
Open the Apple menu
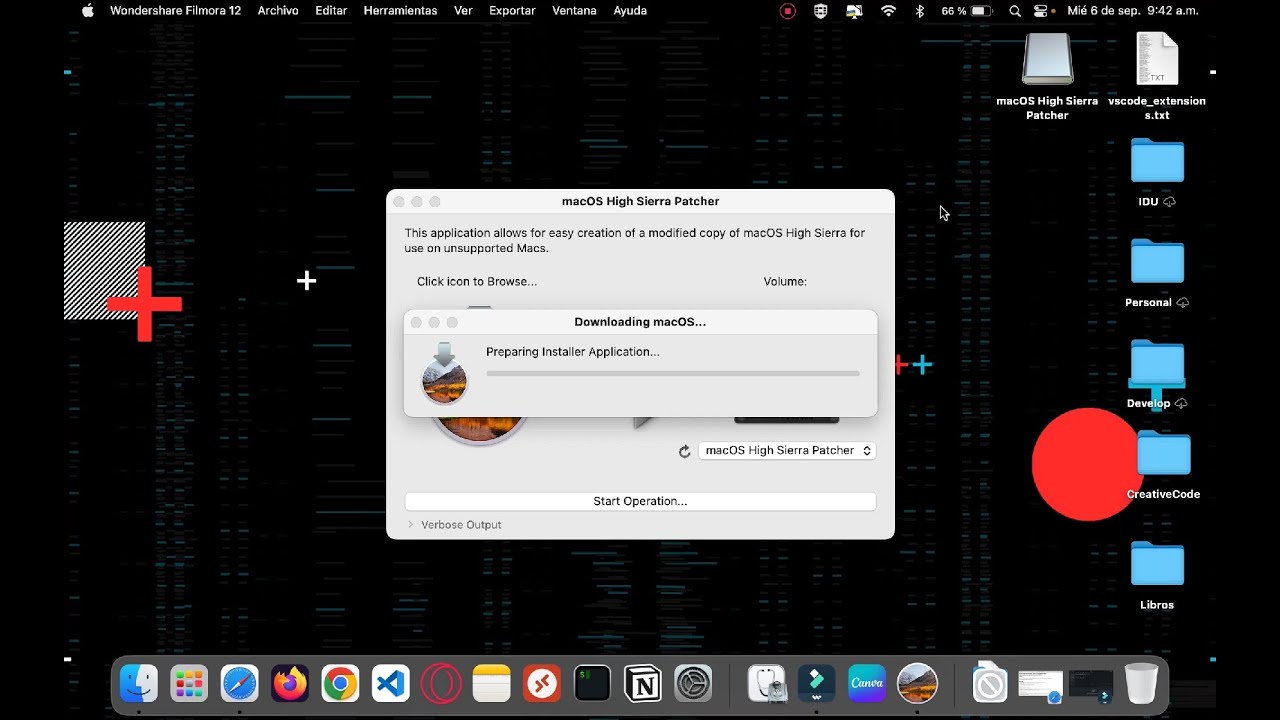click(87, 11)
